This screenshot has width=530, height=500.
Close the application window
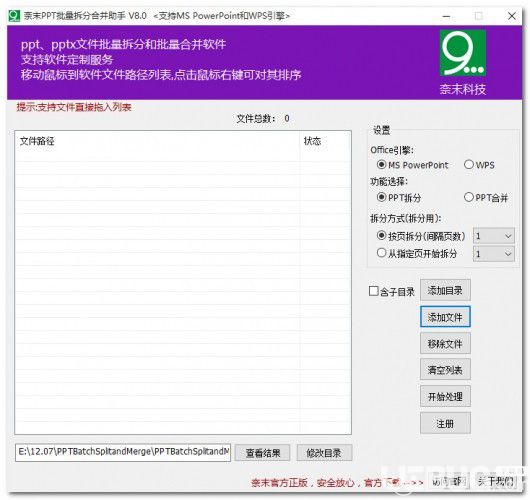point(512,16)
